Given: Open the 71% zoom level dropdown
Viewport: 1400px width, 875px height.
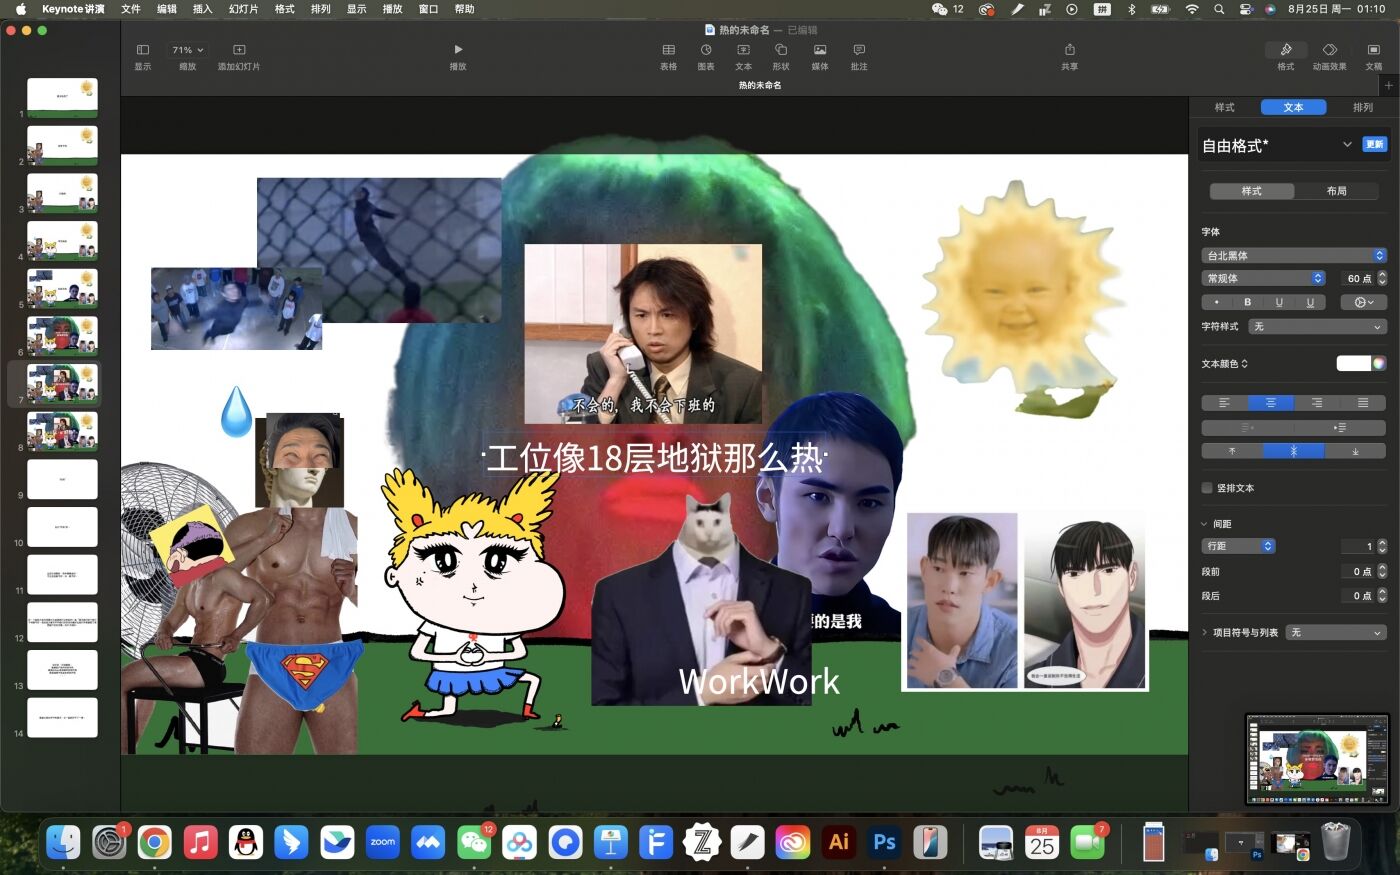Looking at the screenshot, I should point(187,50).
